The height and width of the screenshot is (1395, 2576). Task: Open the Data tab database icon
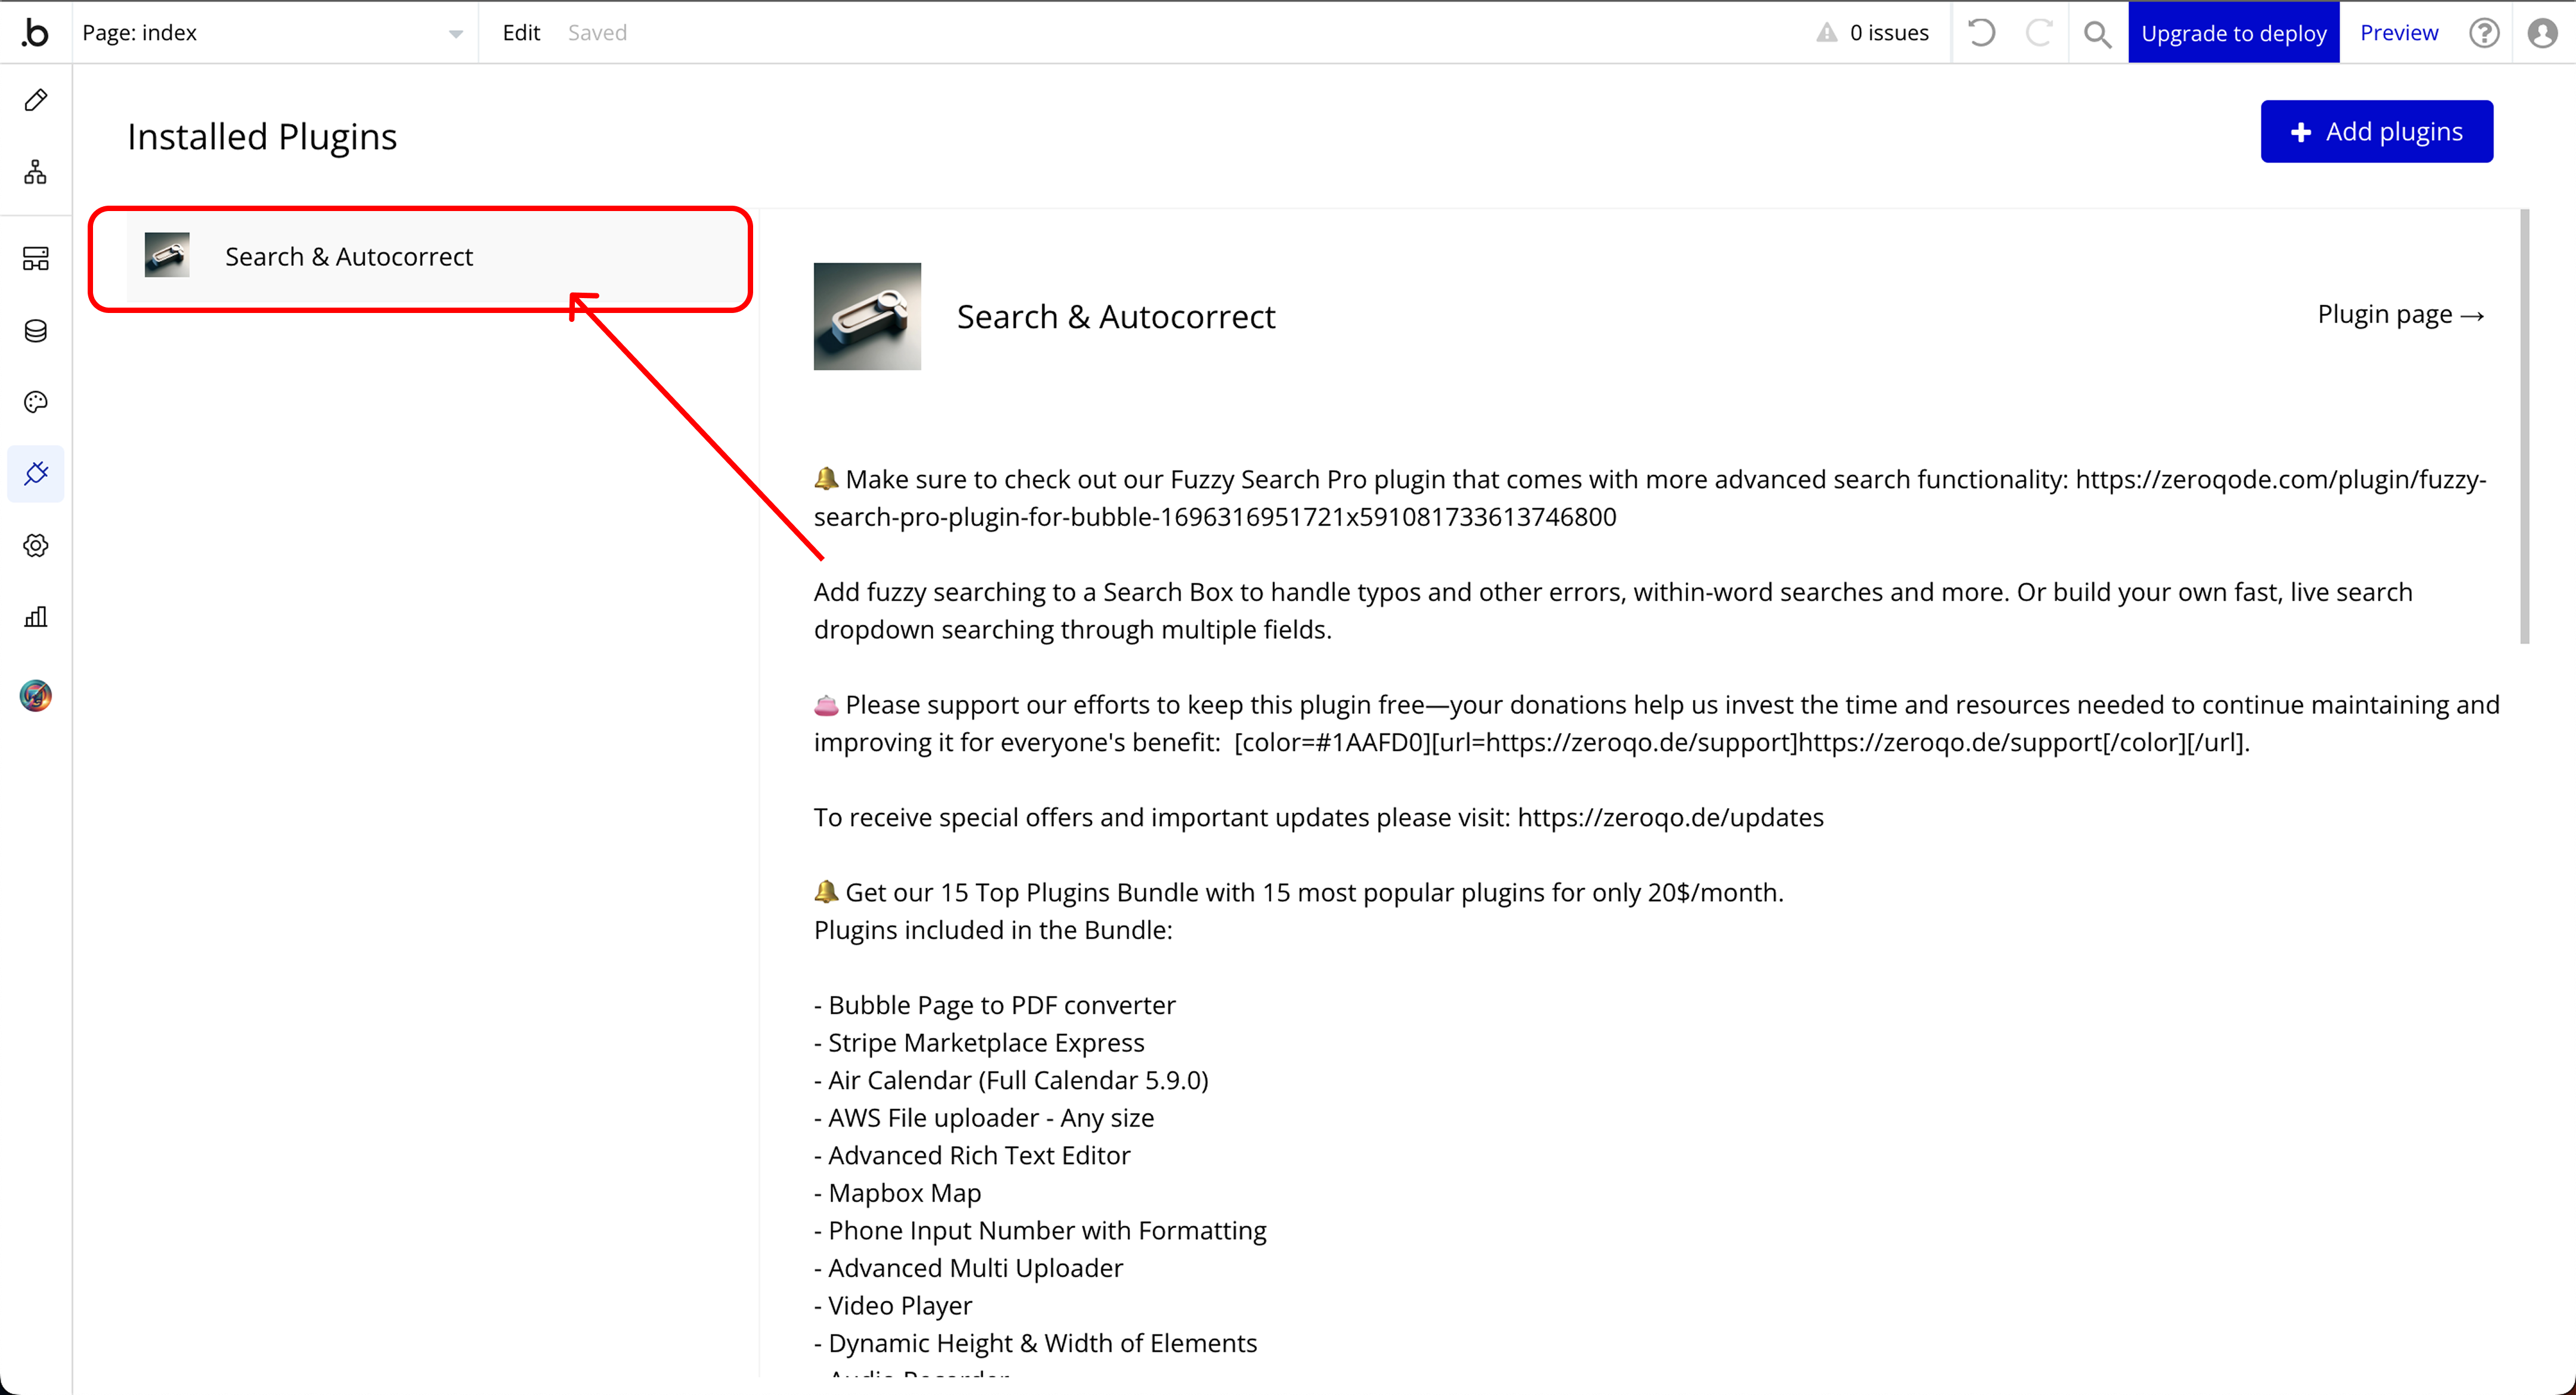tap(36, 331)
